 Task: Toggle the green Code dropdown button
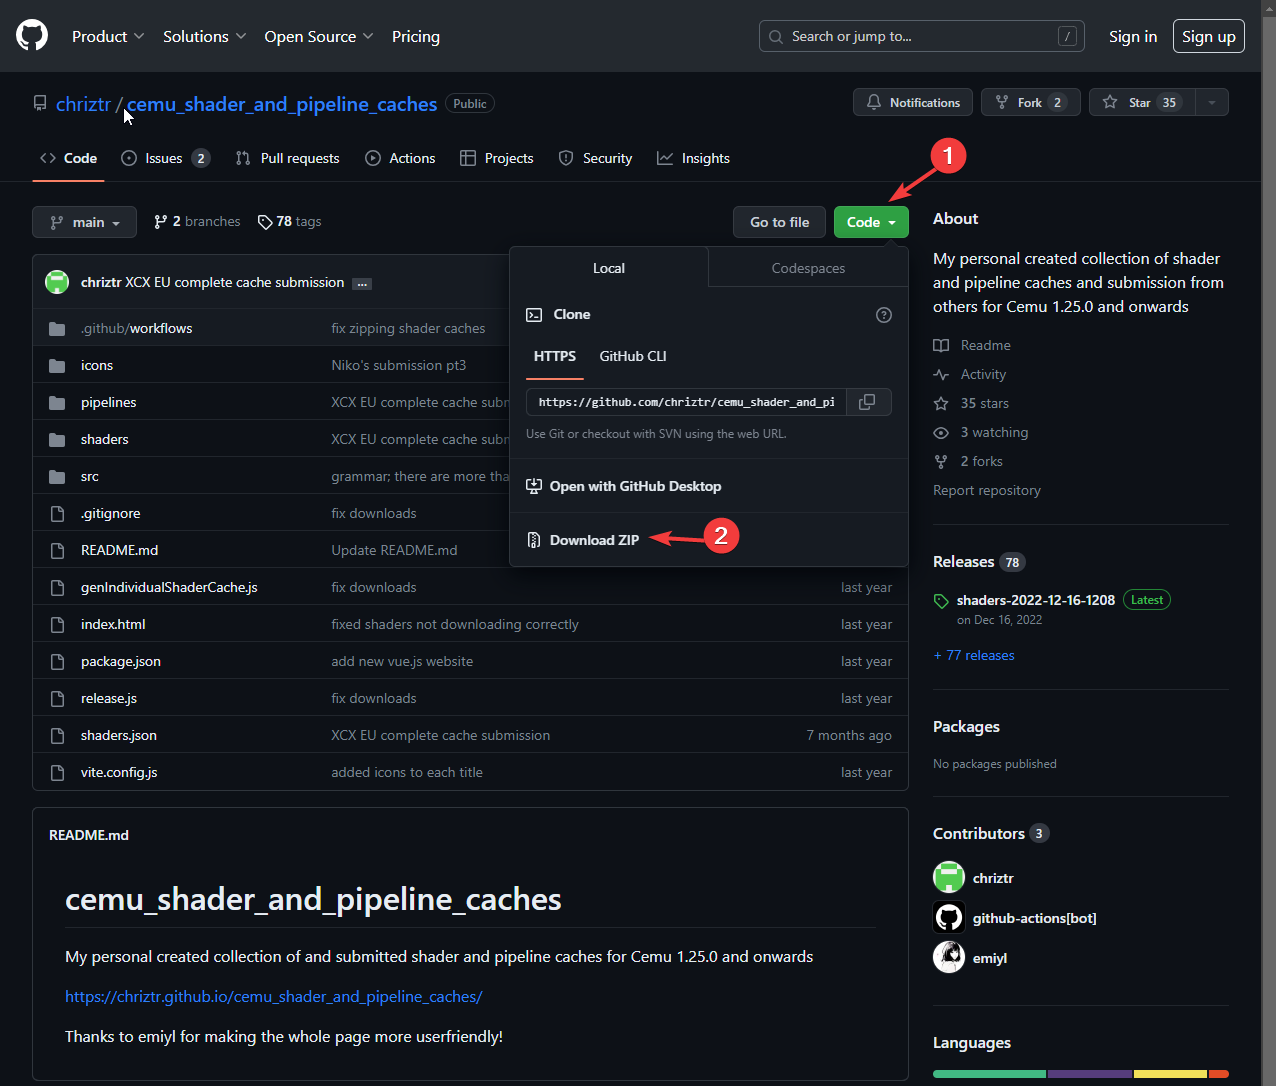871,222
